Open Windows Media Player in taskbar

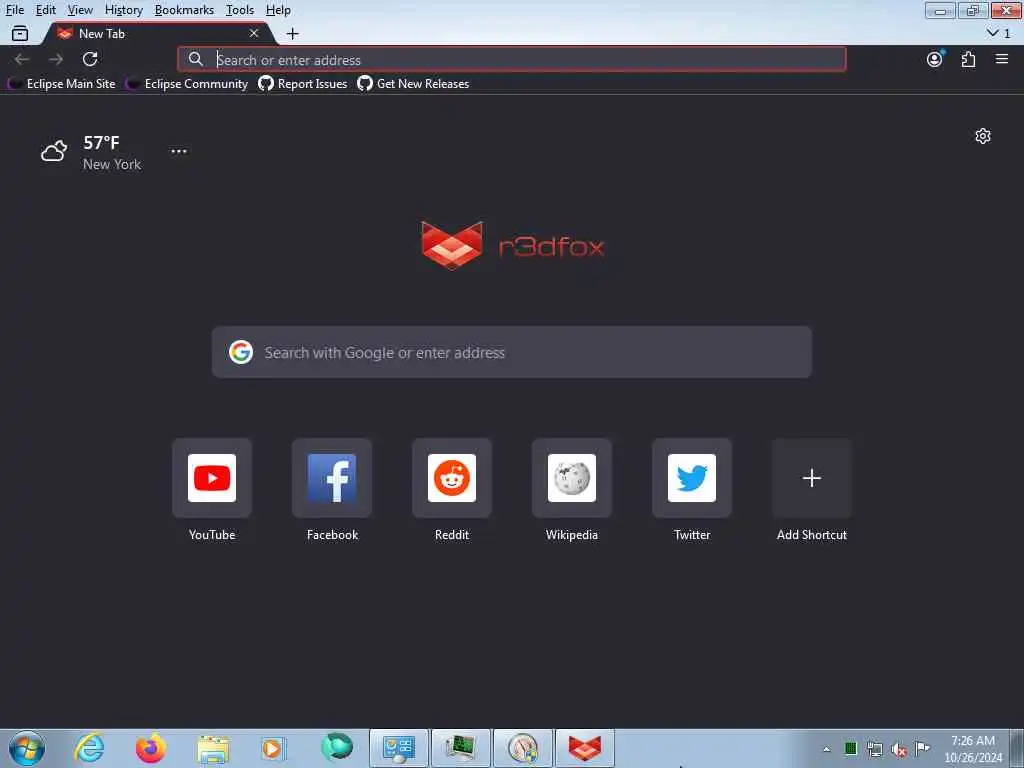click(274, 748)
